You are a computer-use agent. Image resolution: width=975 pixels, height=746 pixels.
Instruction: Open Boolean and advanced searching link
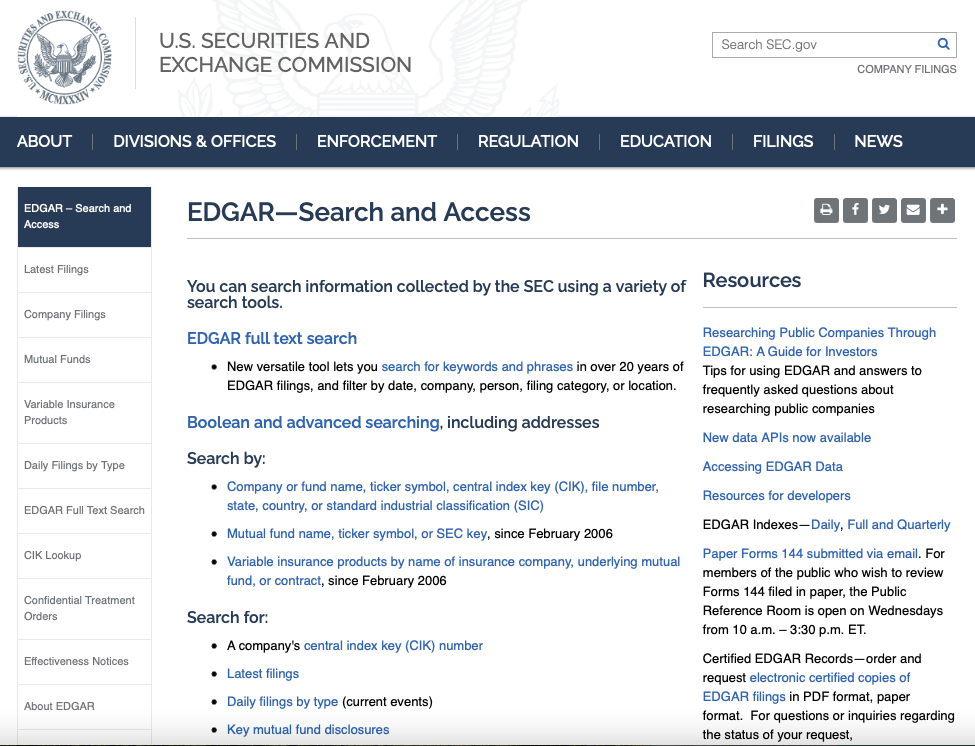click(313, 422)
